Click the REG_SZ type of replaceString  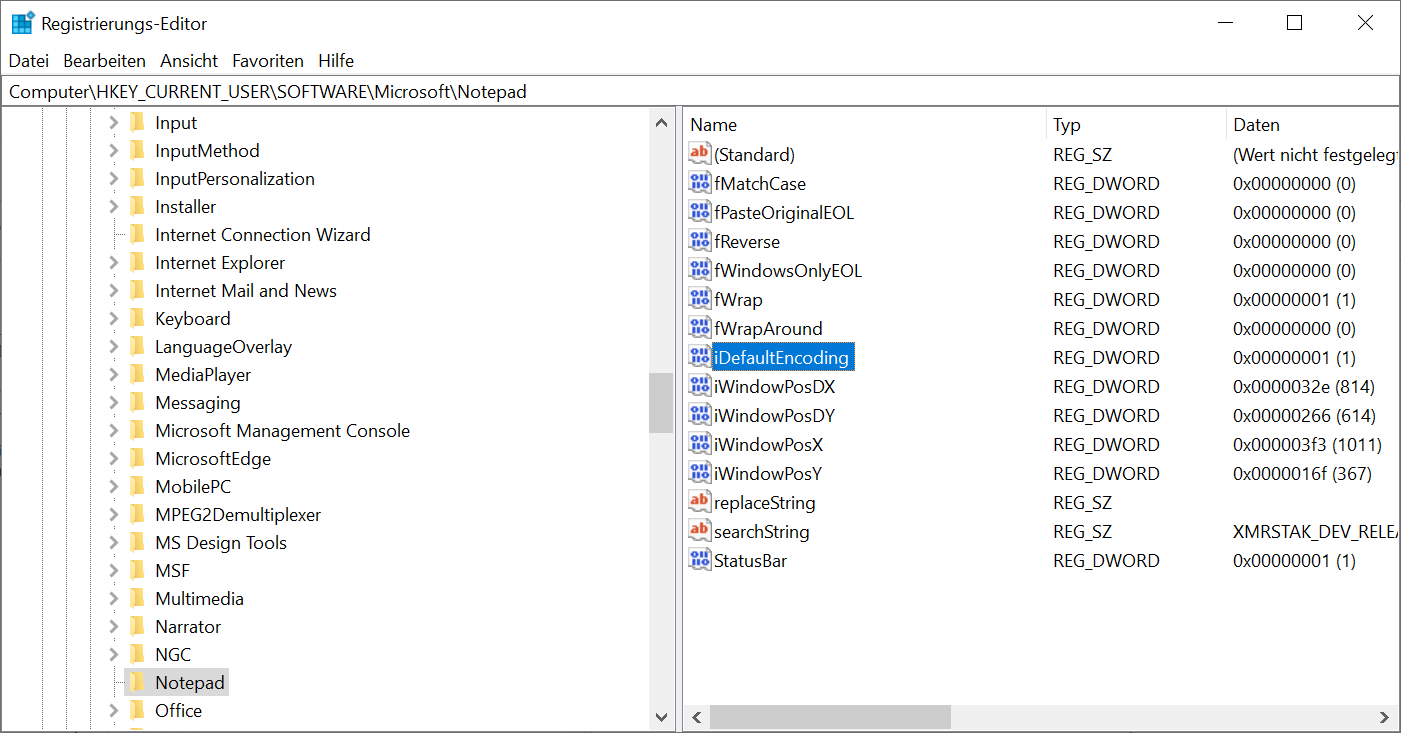click(1082, 502)
